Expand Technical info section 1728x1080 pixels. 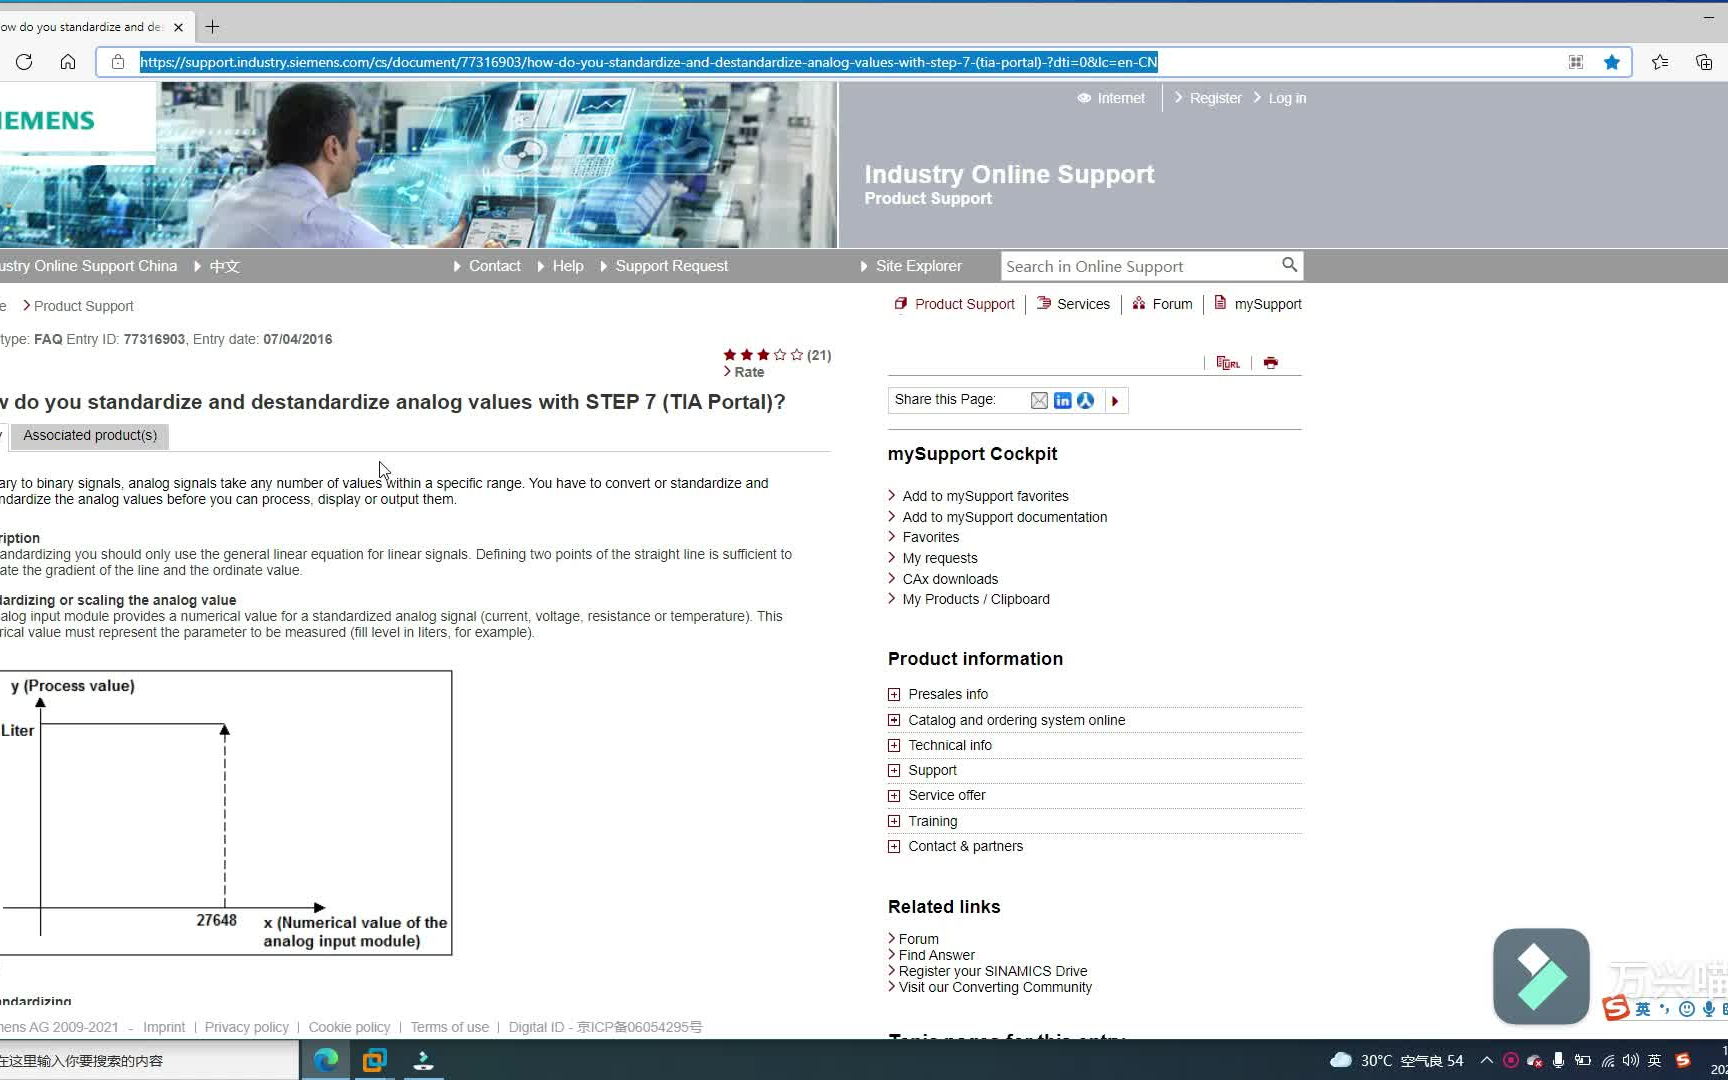(894, 745)
